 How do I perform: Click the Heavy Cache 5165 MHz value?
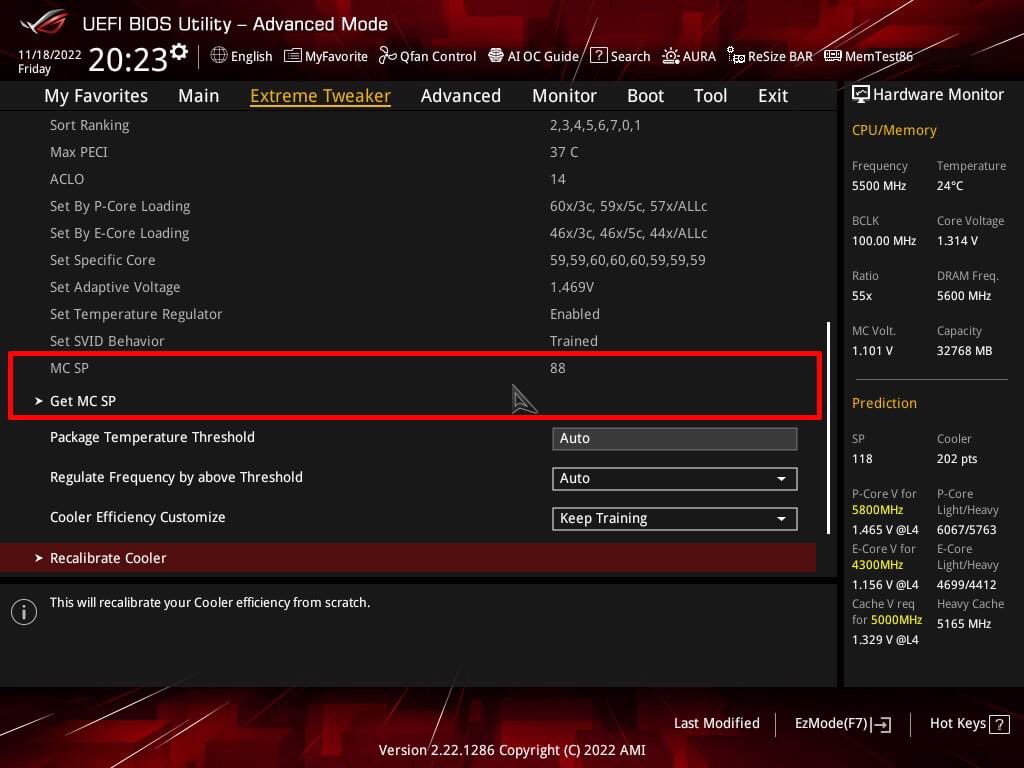point(964,624)
